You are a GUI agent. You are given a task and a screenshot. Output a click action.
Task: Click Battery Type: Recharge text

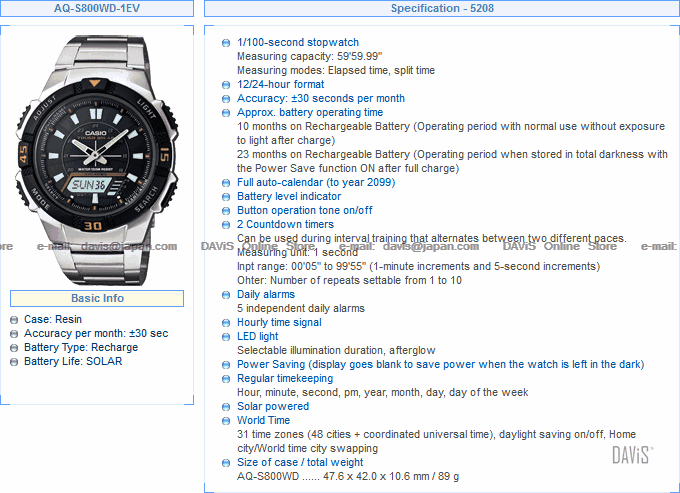point(81,347)
